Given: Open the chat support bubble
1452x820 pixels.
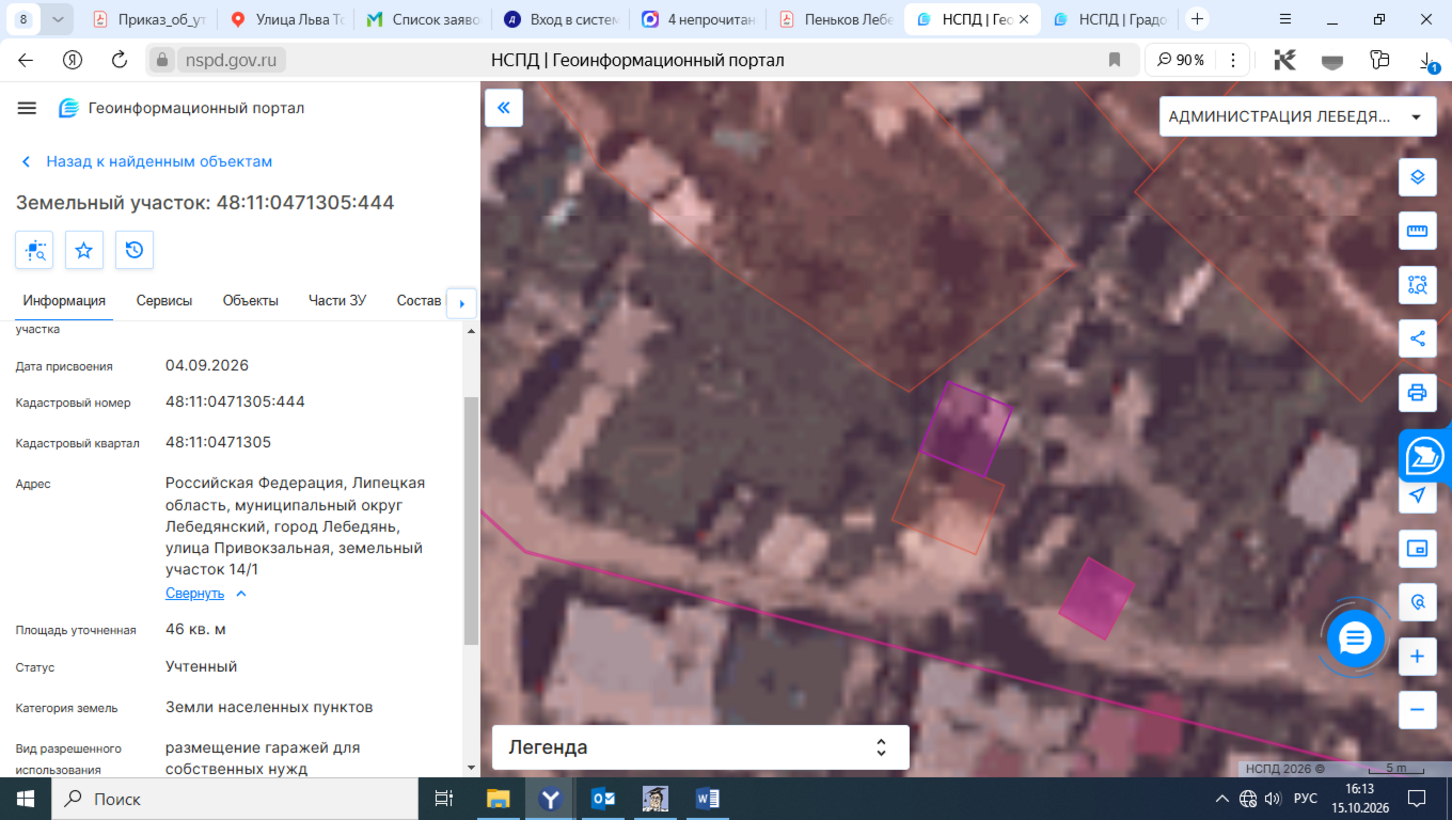Looking at the screenshot, I should coord(1355,638).
